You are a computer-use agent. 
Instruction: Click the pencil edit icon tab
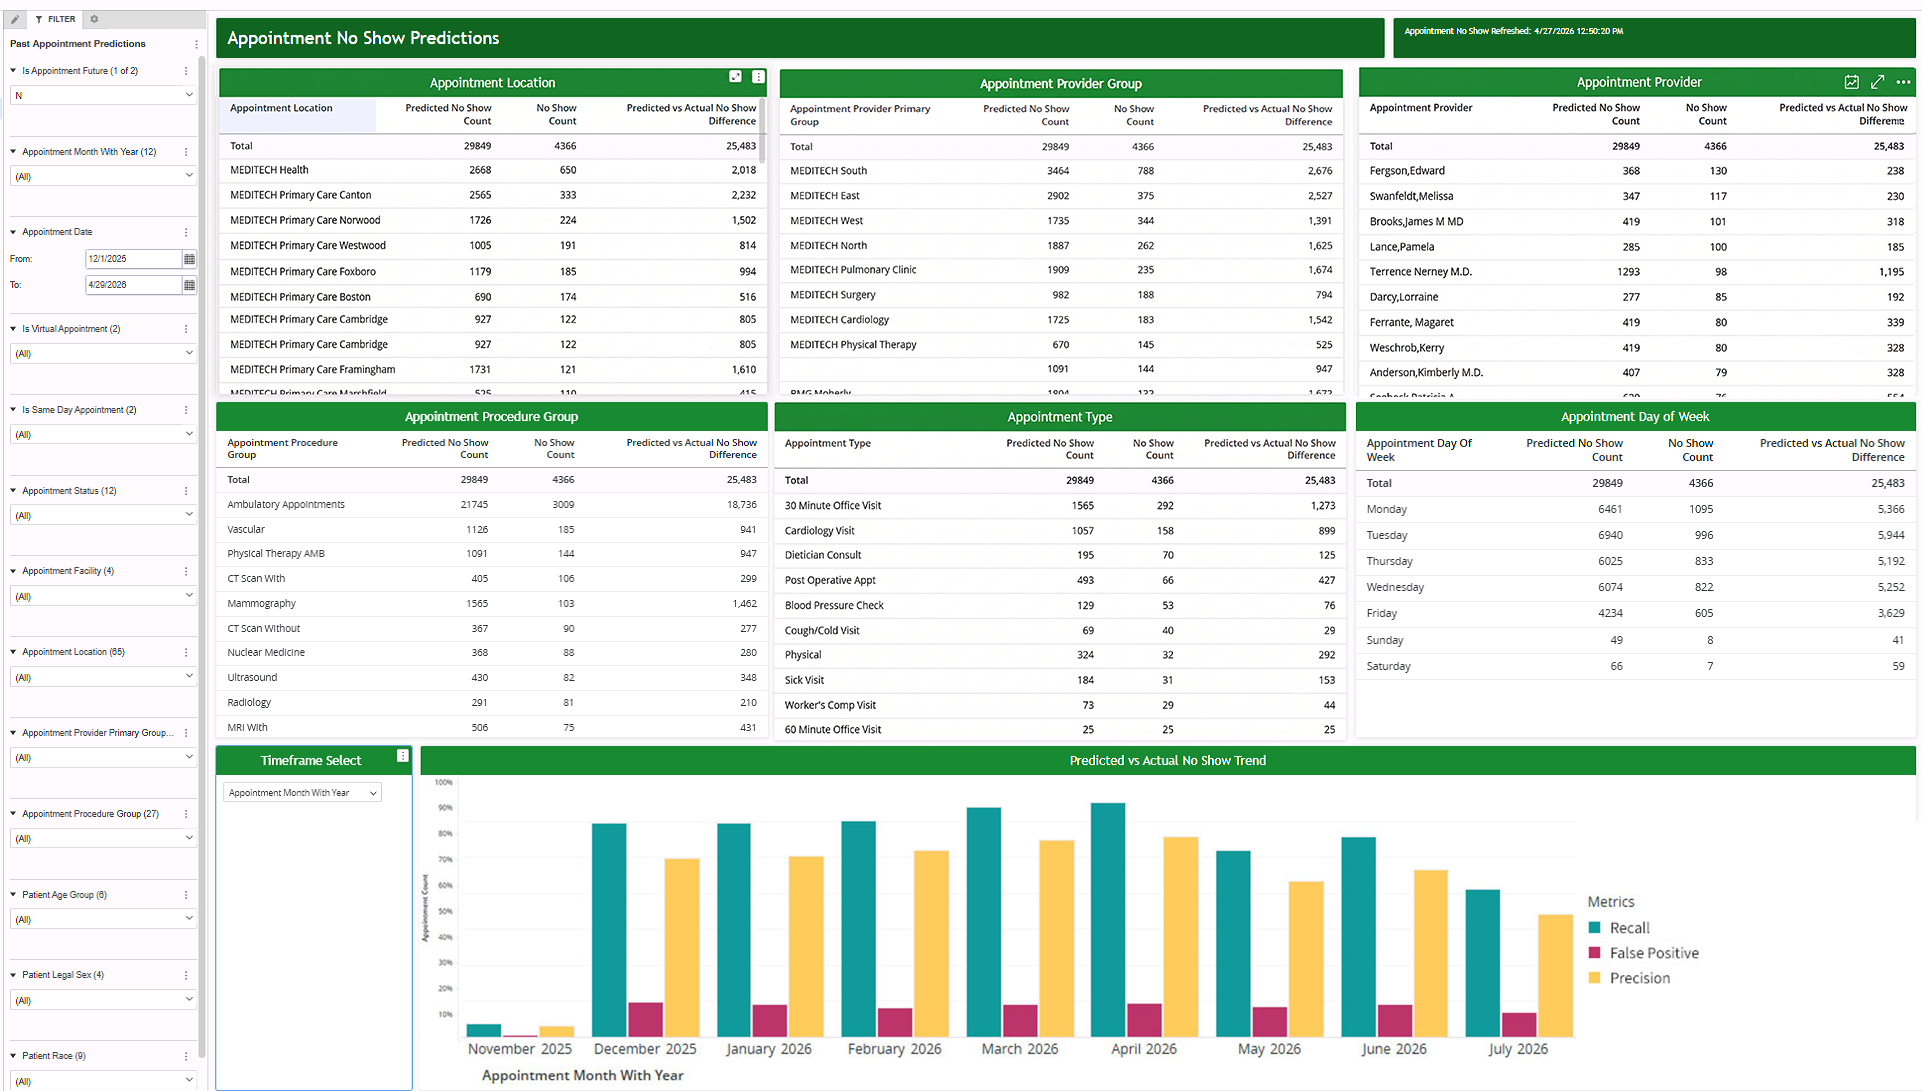coord(15,19)
